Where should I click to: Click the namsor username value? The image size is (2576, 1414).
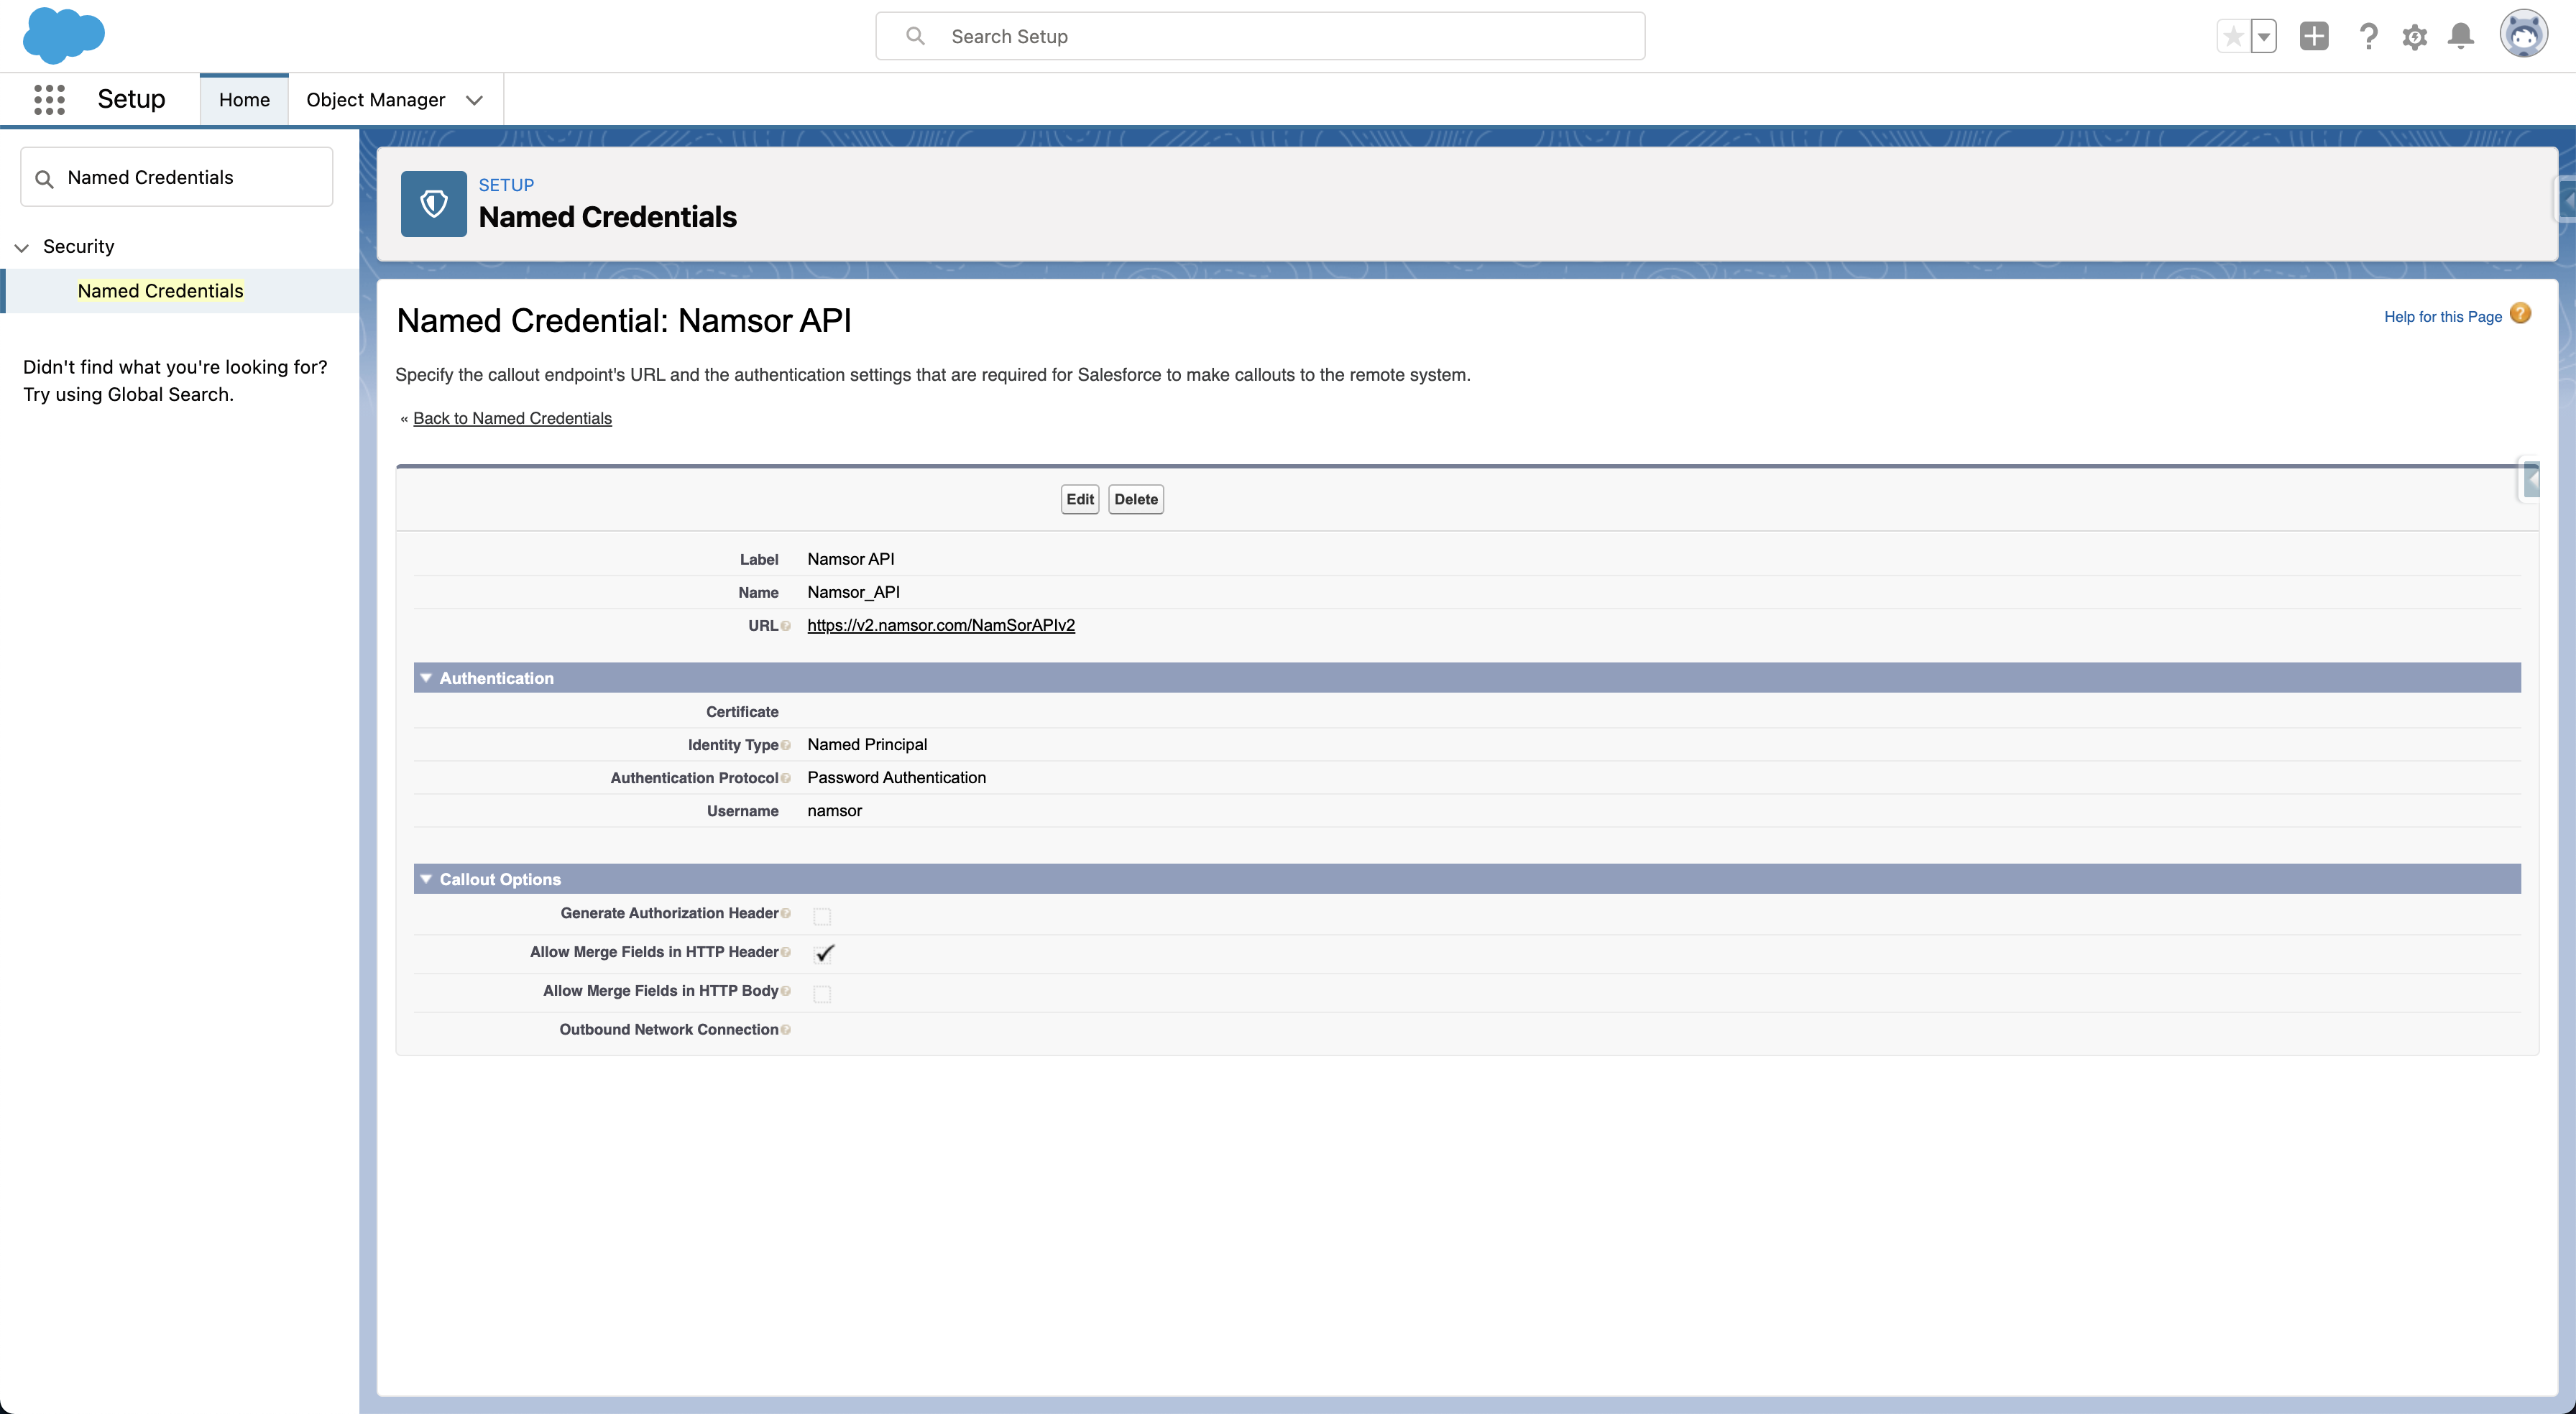(x=834, y=810)
